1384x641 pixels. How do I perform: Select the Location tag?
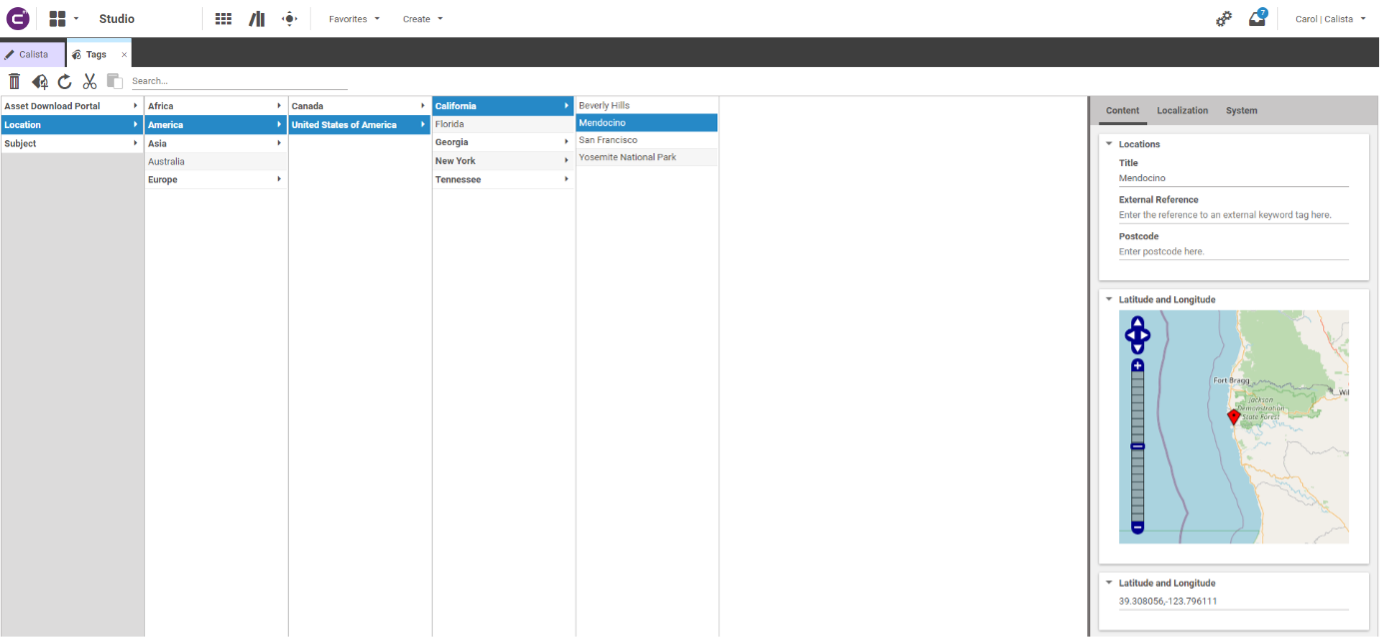tap(72, 125)
